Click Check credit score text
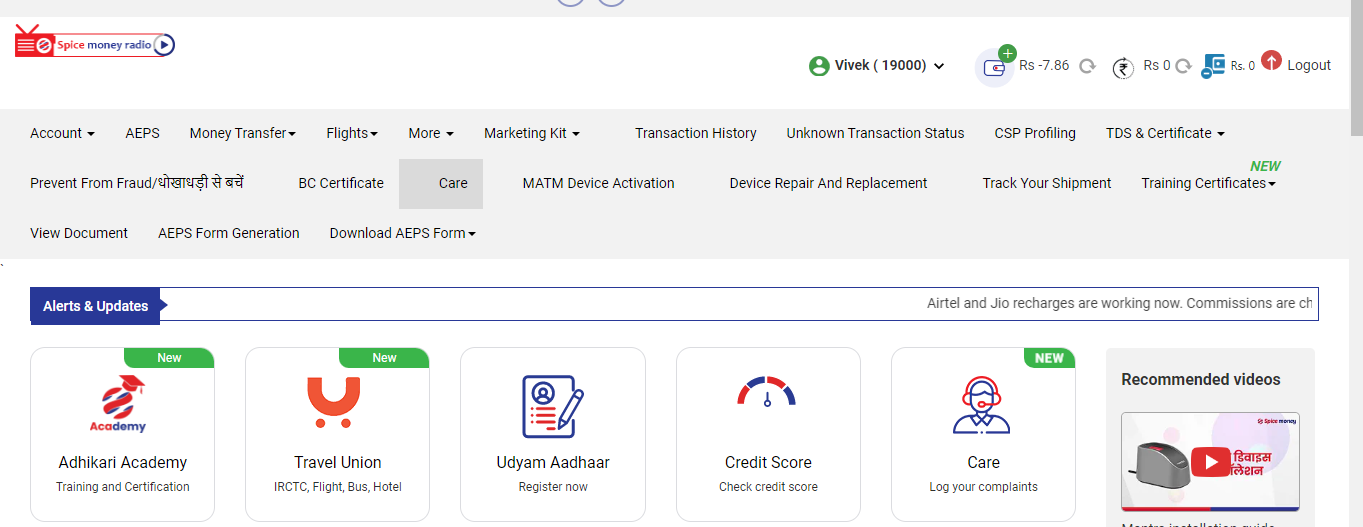 (x=768, y=487)
